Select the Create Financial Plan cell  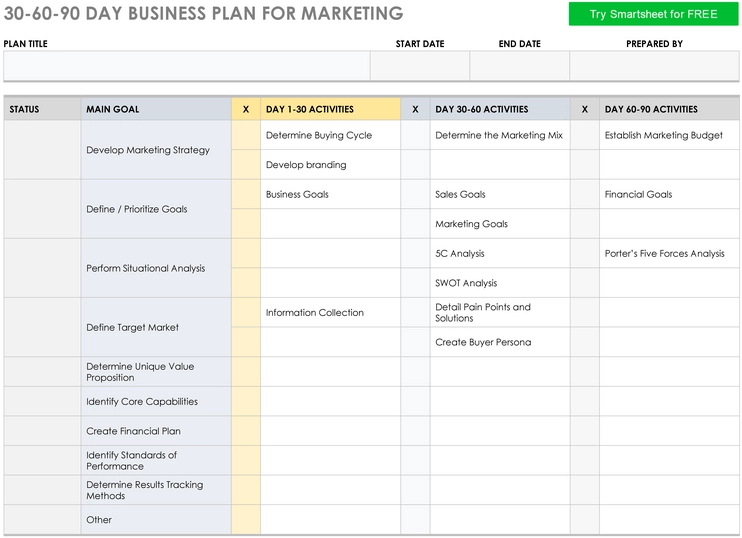click(x=156, y=431)
